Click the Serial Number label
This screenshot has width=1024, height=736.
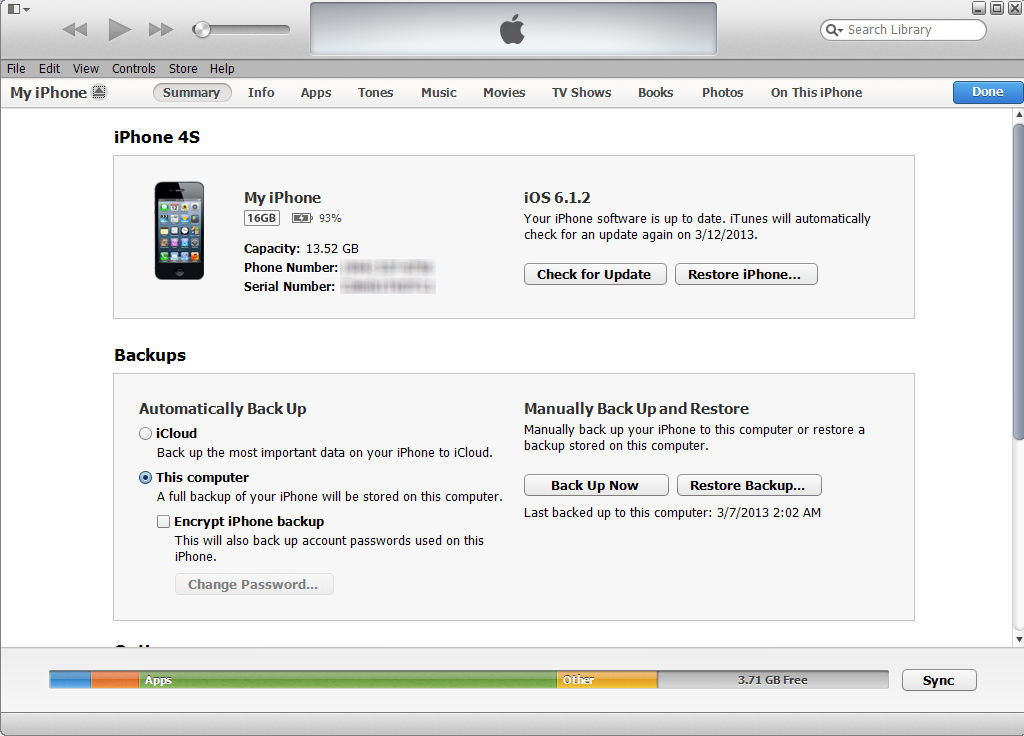(x=289, y=287)
